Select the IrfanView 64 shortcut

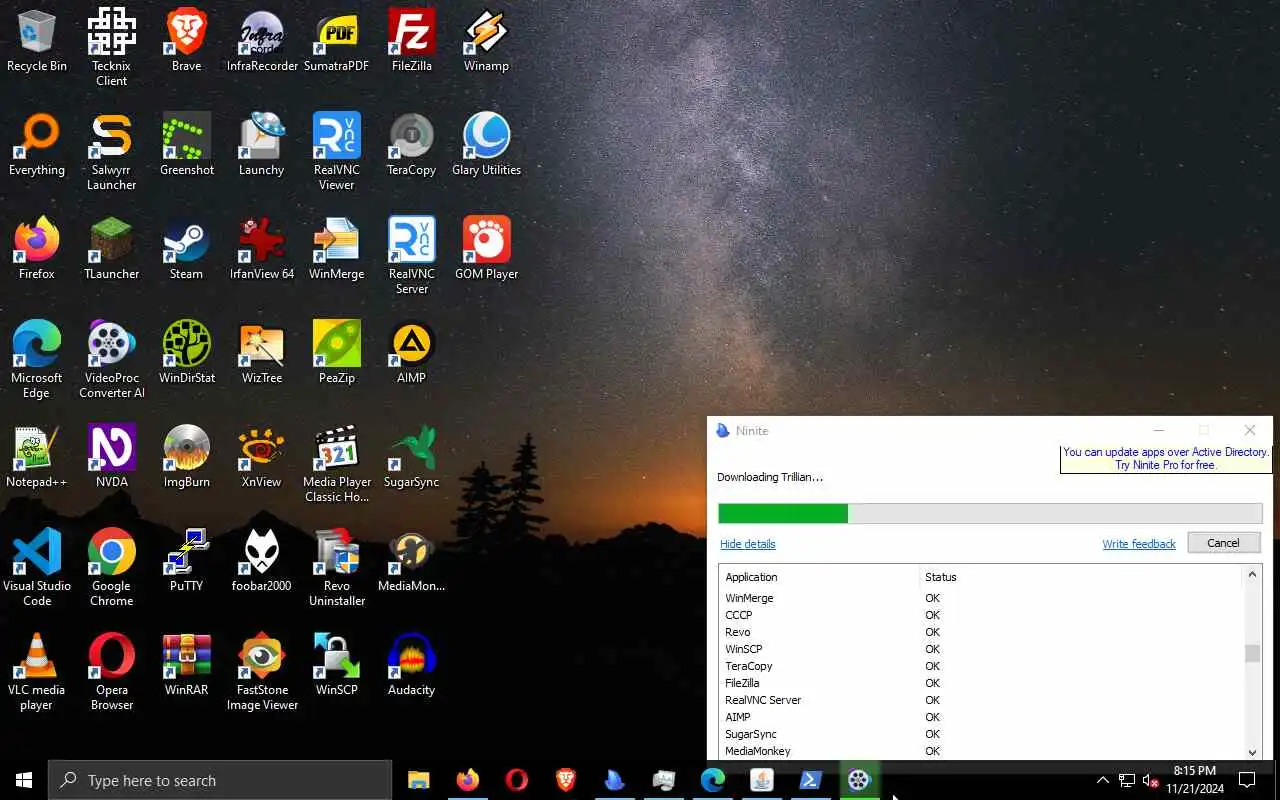click(262, 250)
